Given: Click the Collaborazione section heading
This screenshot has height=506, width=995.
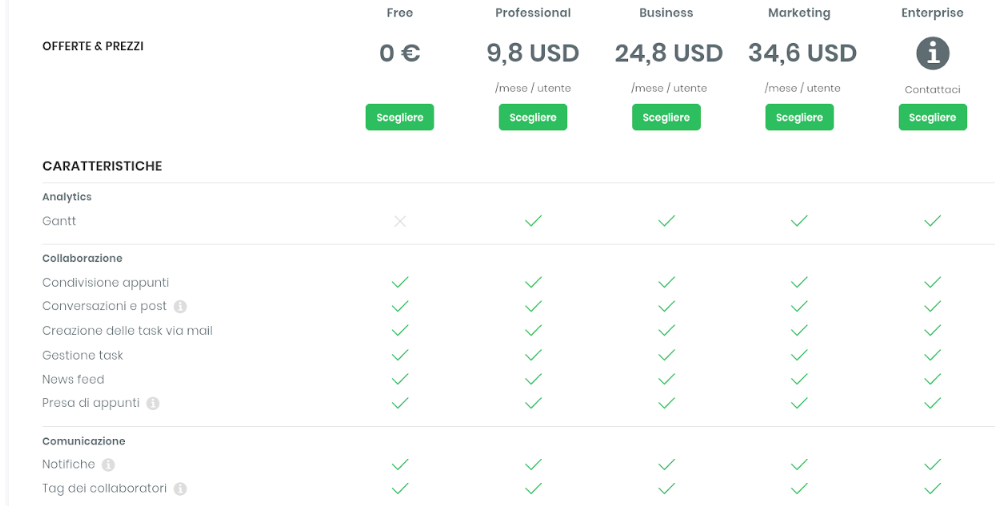Looking at the screenshot, I should click(82, 258).
